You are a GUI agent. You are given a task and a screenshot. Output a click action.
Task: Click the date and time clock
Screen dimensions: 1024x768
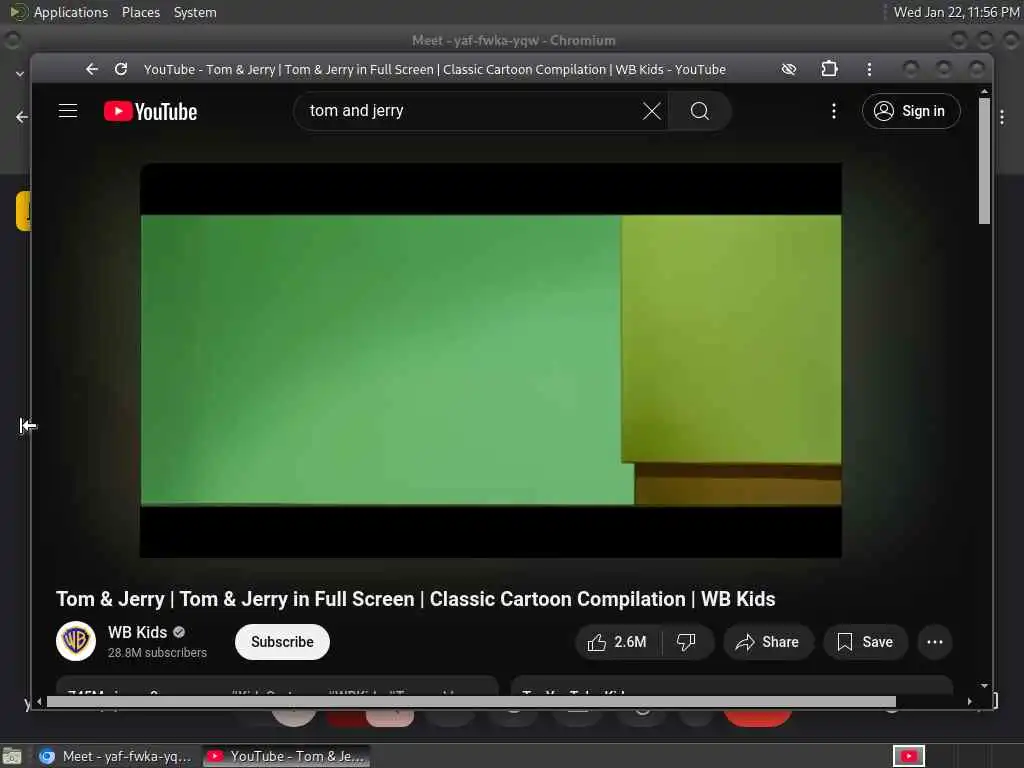[956, 12]
